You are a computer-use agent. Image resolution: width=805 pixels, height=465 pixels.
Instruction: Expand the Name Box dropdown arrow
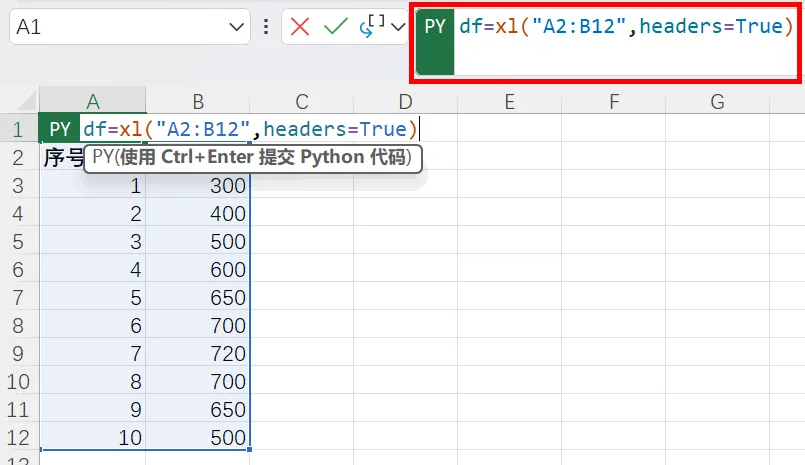pos(236,27)
